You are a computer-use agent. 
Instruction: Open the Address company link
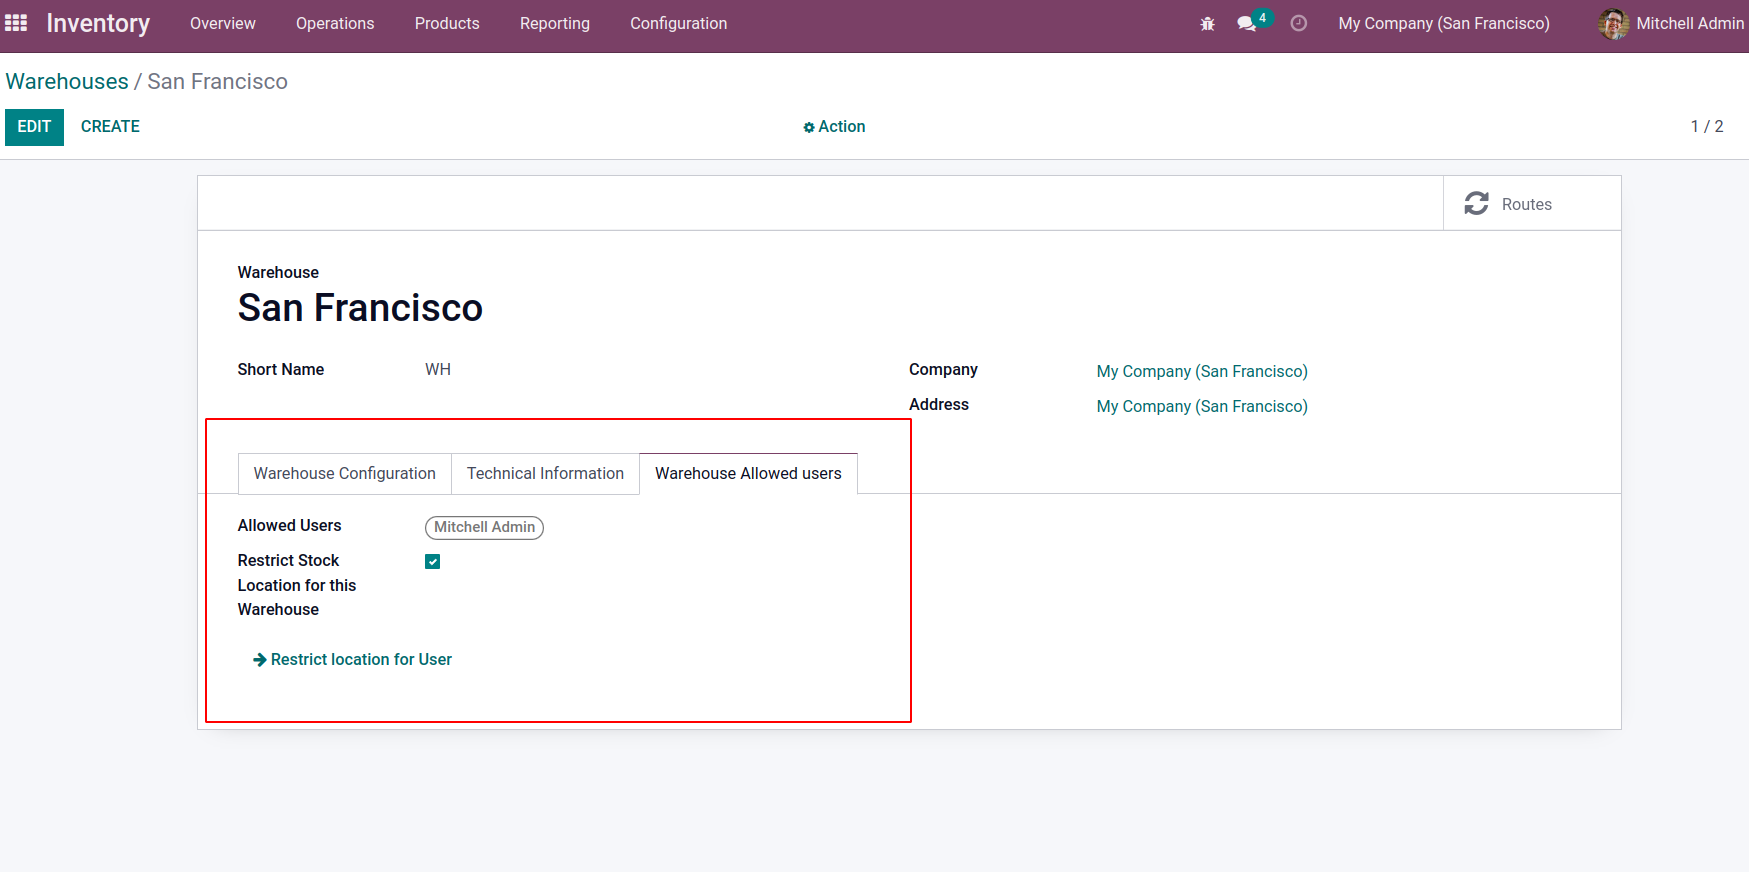[x=1201, y=406]
